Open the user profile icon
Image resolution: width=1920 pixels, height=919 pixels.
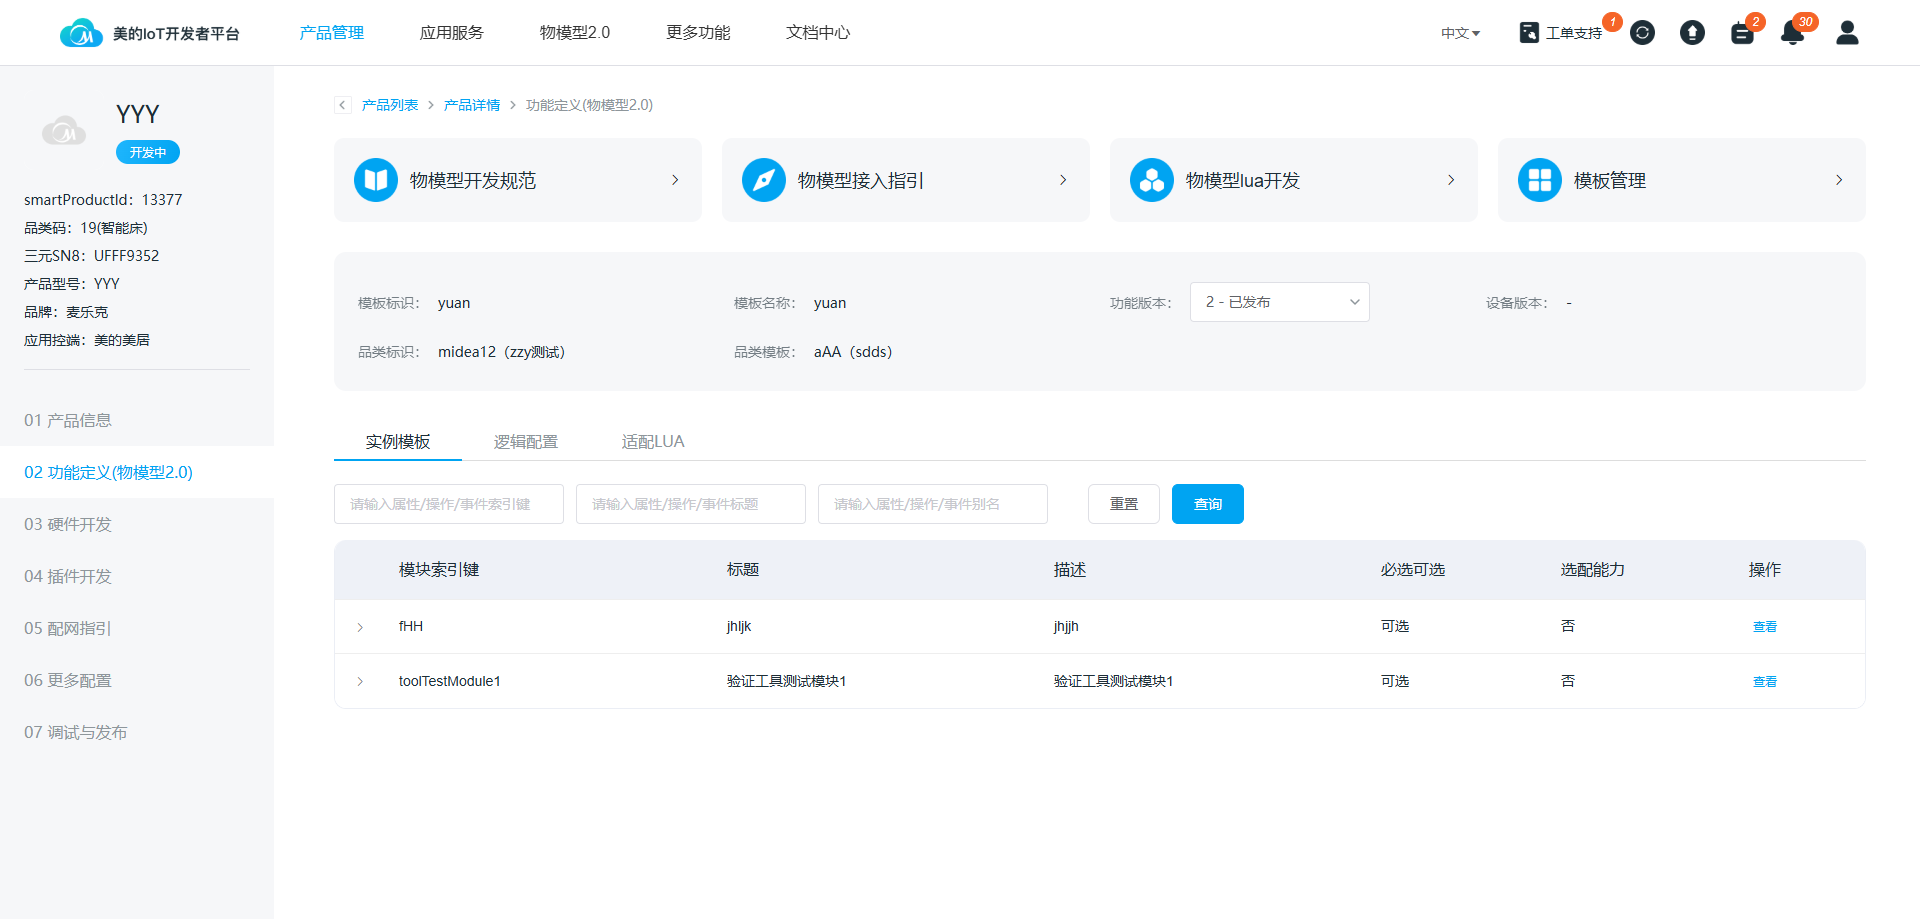[1847, 33]
